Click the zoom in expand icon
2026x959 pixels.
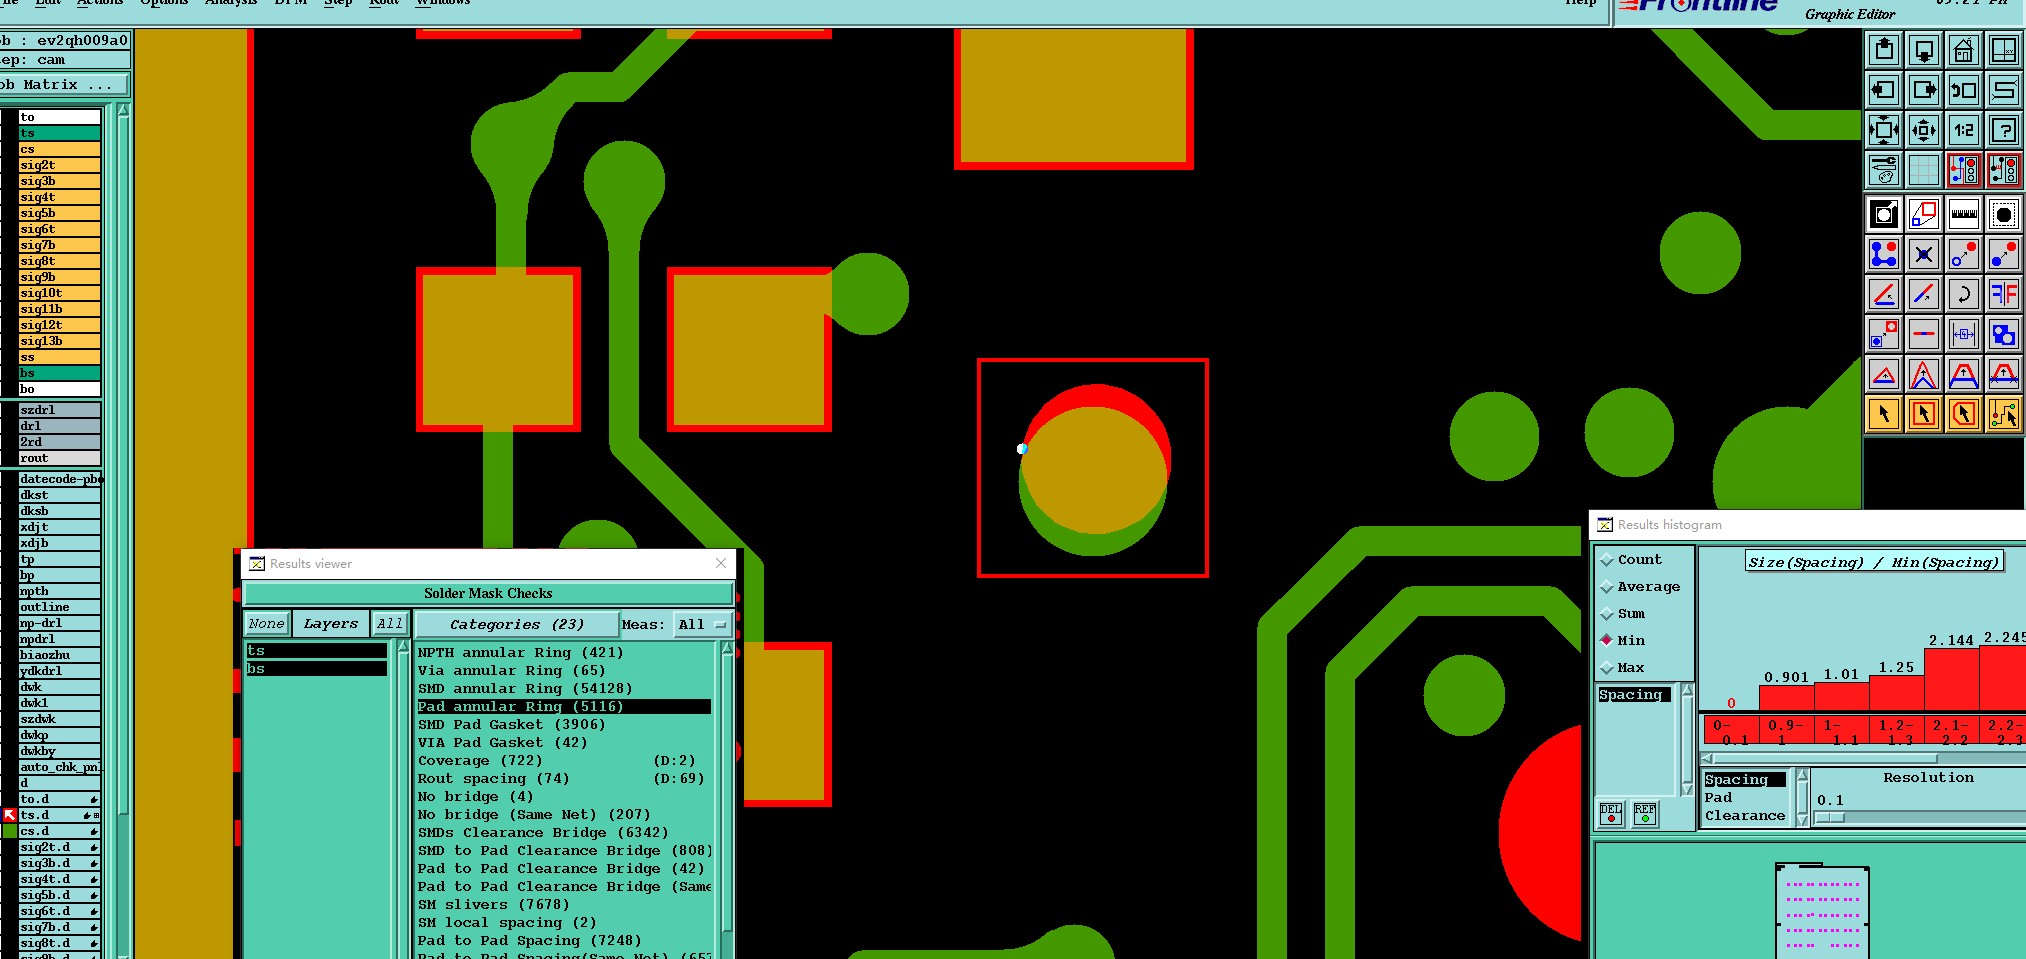(x=1884, y=130)
